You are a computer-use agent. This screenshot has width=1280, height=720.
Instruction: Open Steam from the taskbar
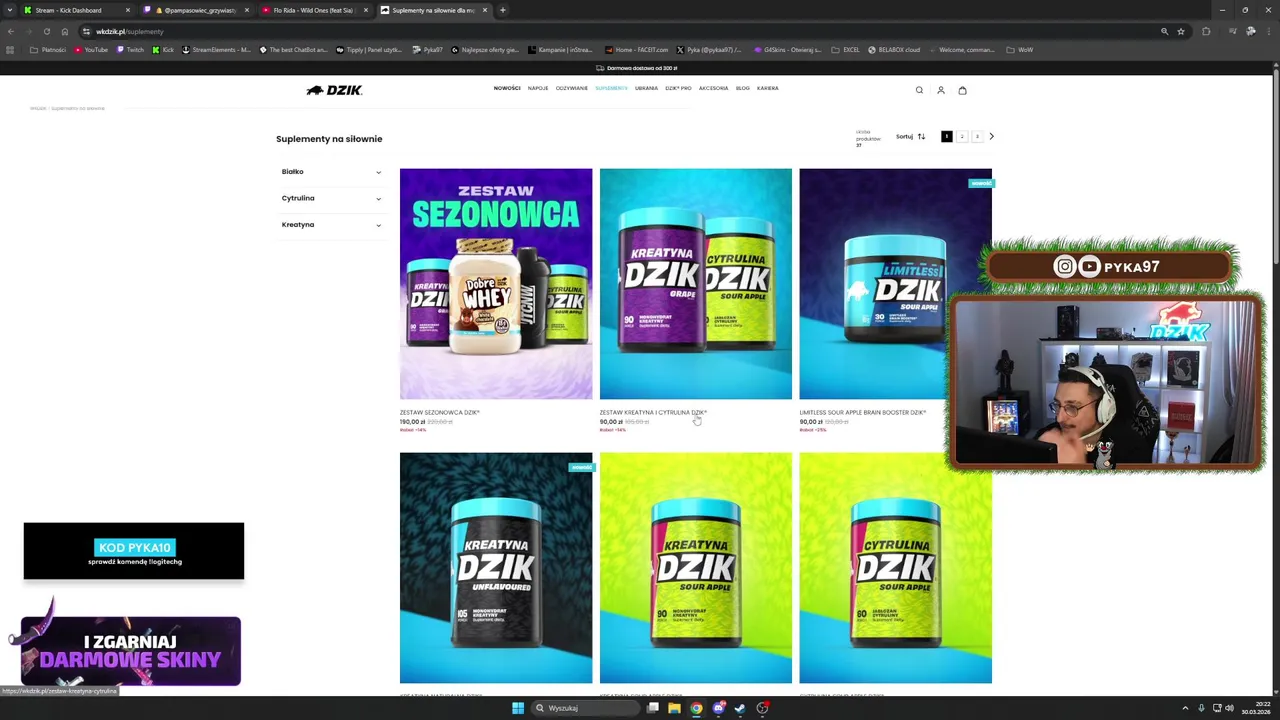coord(740,708)
